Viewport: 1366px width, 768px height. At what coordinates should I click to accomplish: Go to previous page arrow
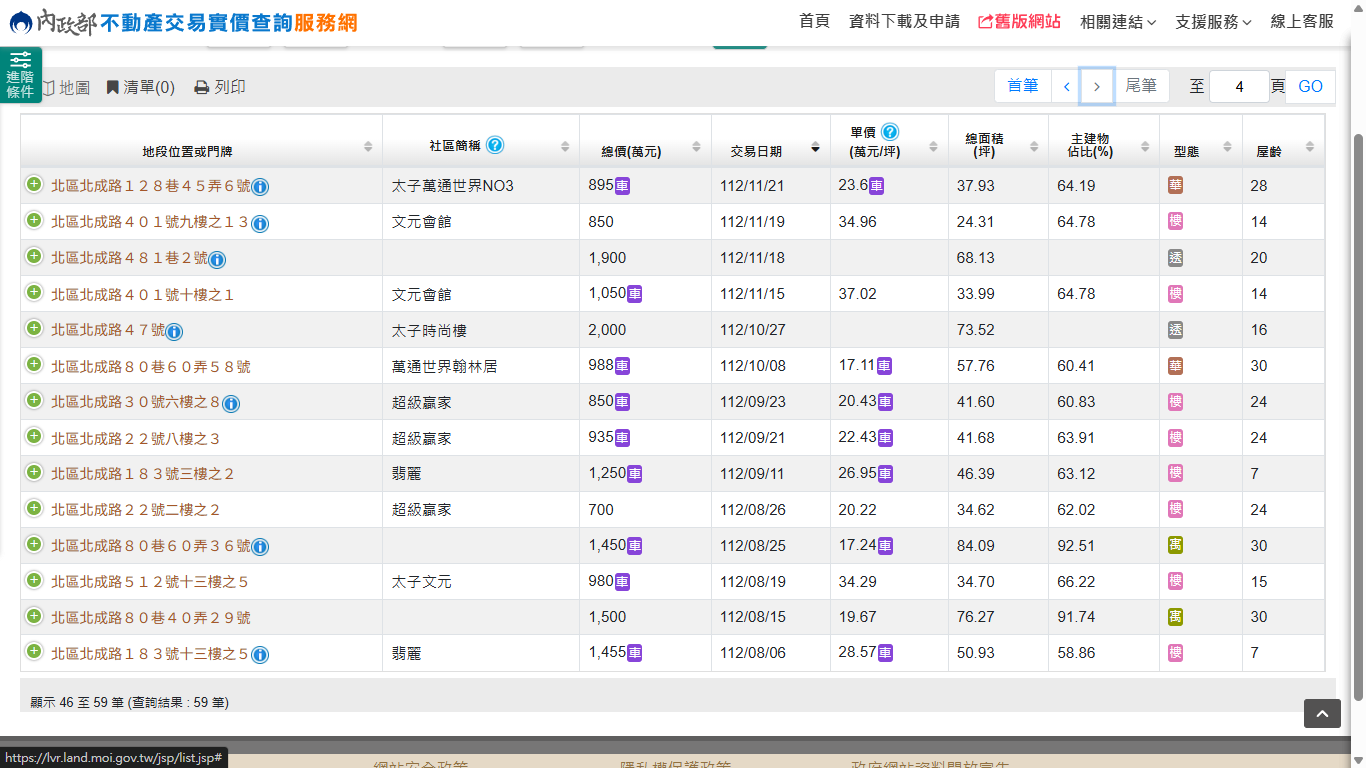coord(1067,86)
